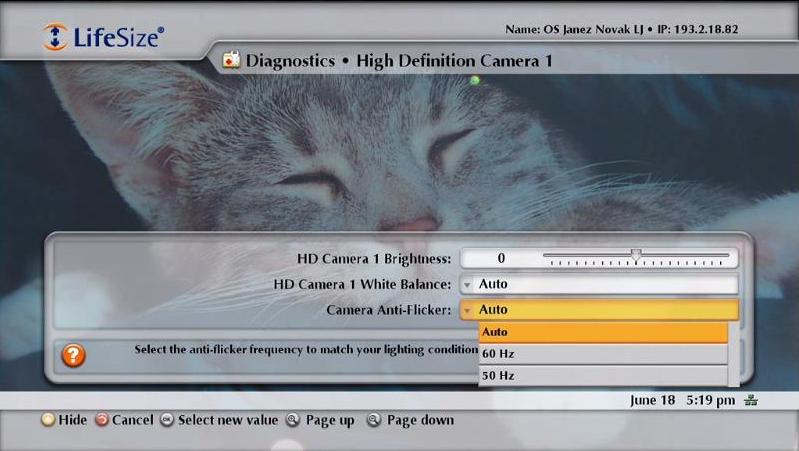This screenshot has width=799, height=451.
Task: Click the Select new value label
Action: (228, 420)
